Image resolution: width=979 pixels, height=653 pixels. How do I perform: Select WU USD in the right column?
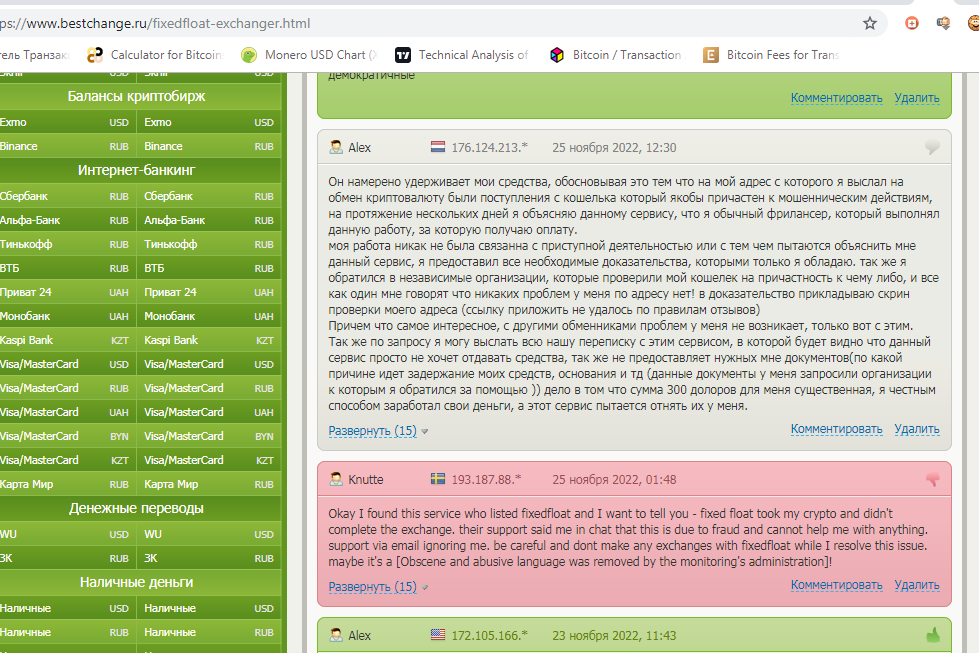(209, 534)
